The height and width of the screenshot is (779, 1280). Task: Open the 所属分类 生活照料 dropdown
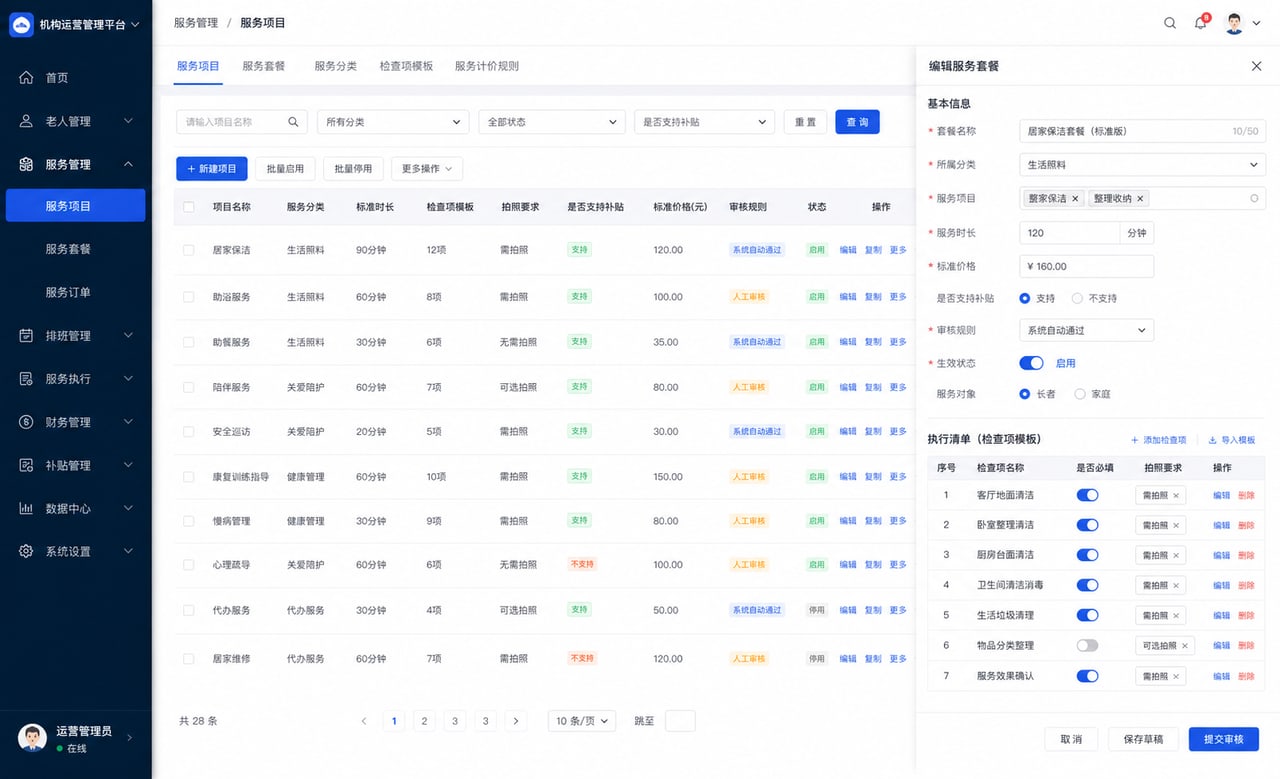(x=1143, y=165)
